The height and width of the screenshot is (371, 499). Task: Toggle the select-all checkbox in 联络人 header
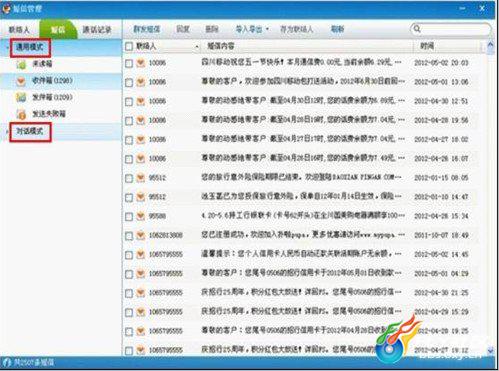(129, 47)
